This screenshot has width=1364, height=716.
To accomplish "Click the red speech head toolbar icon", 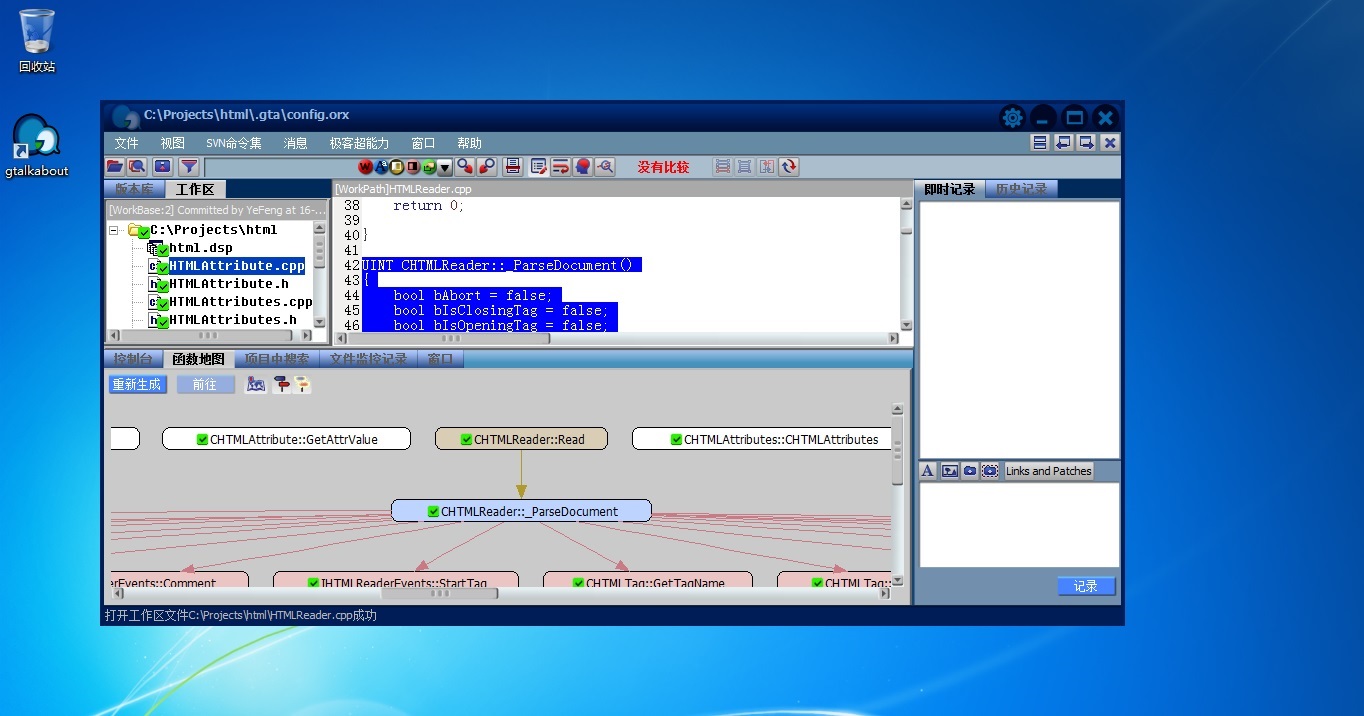I will (x=583, y=167).
